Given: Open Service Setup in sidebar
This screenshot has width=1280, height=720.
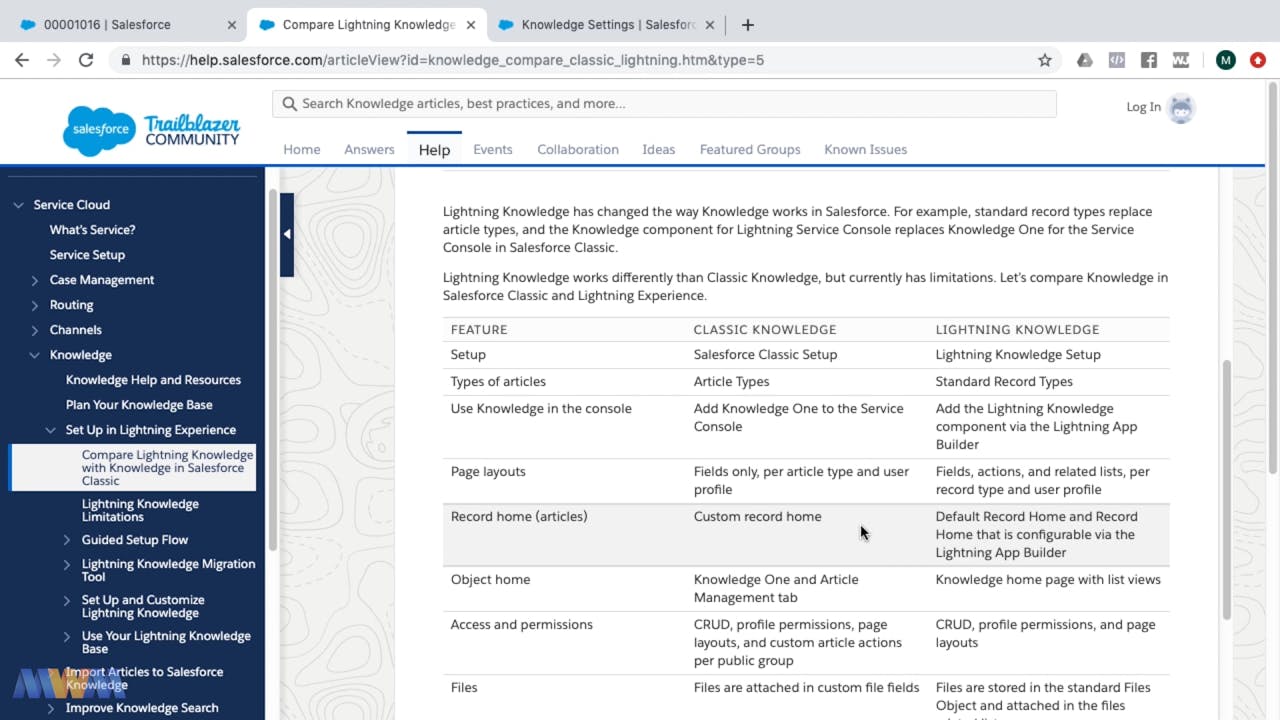Looking at the screenshot, I should coord(87,255).
